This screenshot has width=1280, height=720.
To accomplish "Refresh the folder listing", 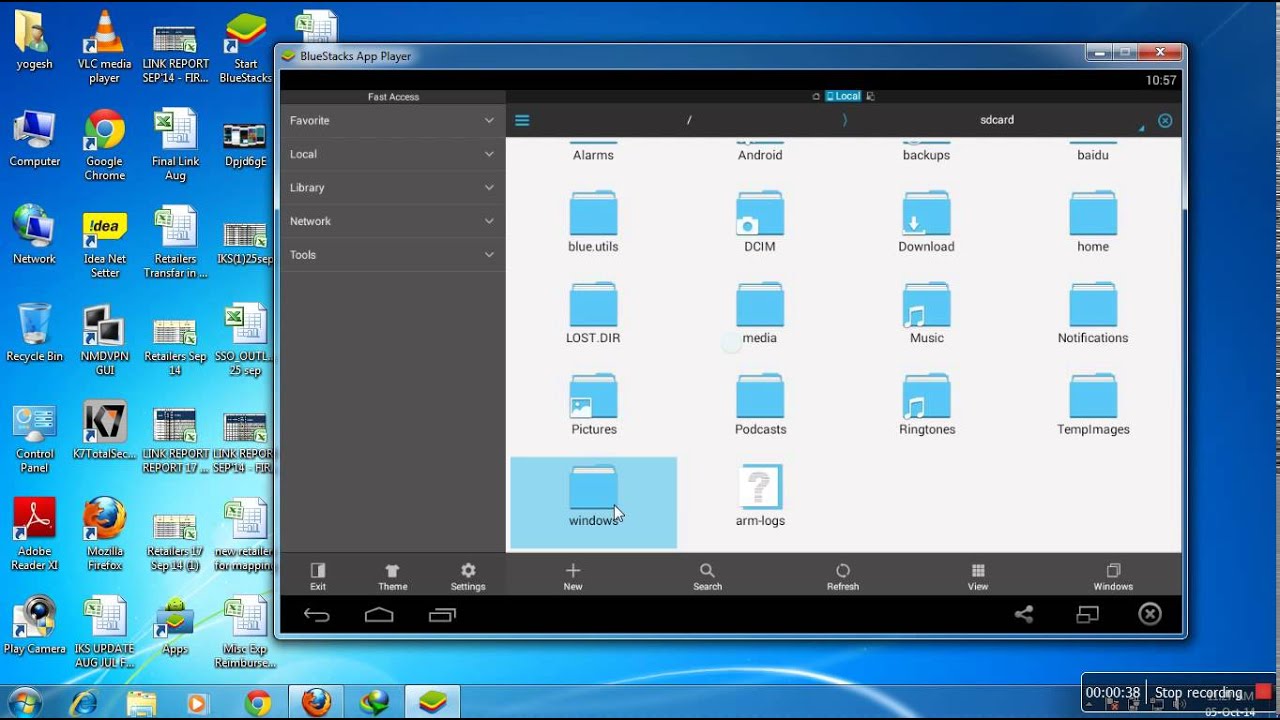I will 843,576.
